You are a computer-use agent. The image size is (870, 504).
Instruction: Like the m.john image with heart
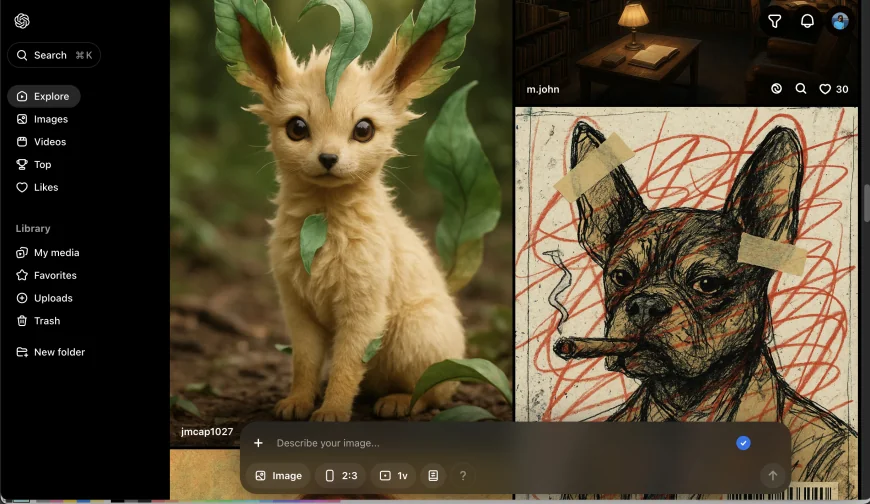tap(825, 89)
